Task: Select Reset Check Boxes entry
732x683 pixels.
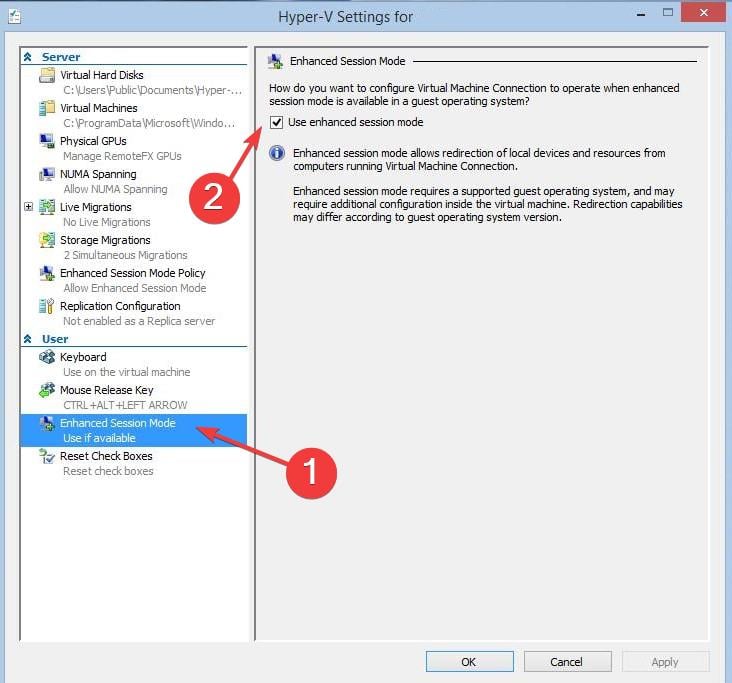Action: pos(106,456)
